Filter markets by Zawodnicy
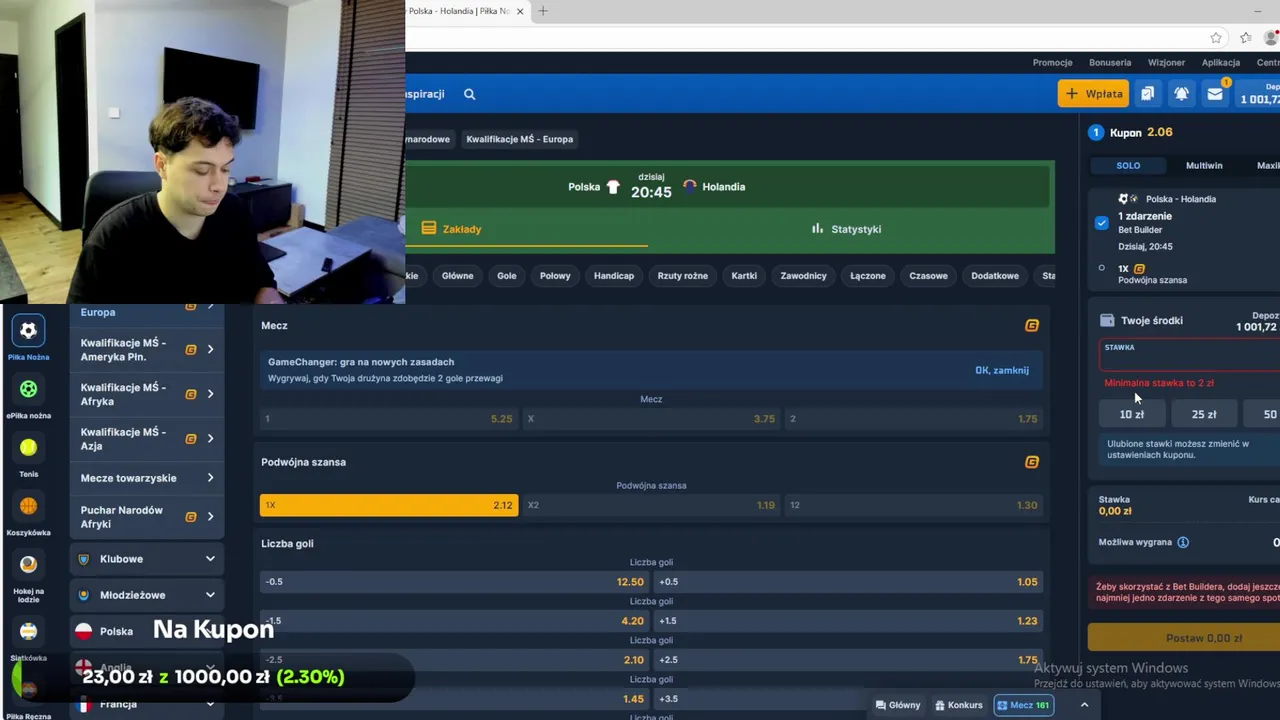 (x=804, y=276)
